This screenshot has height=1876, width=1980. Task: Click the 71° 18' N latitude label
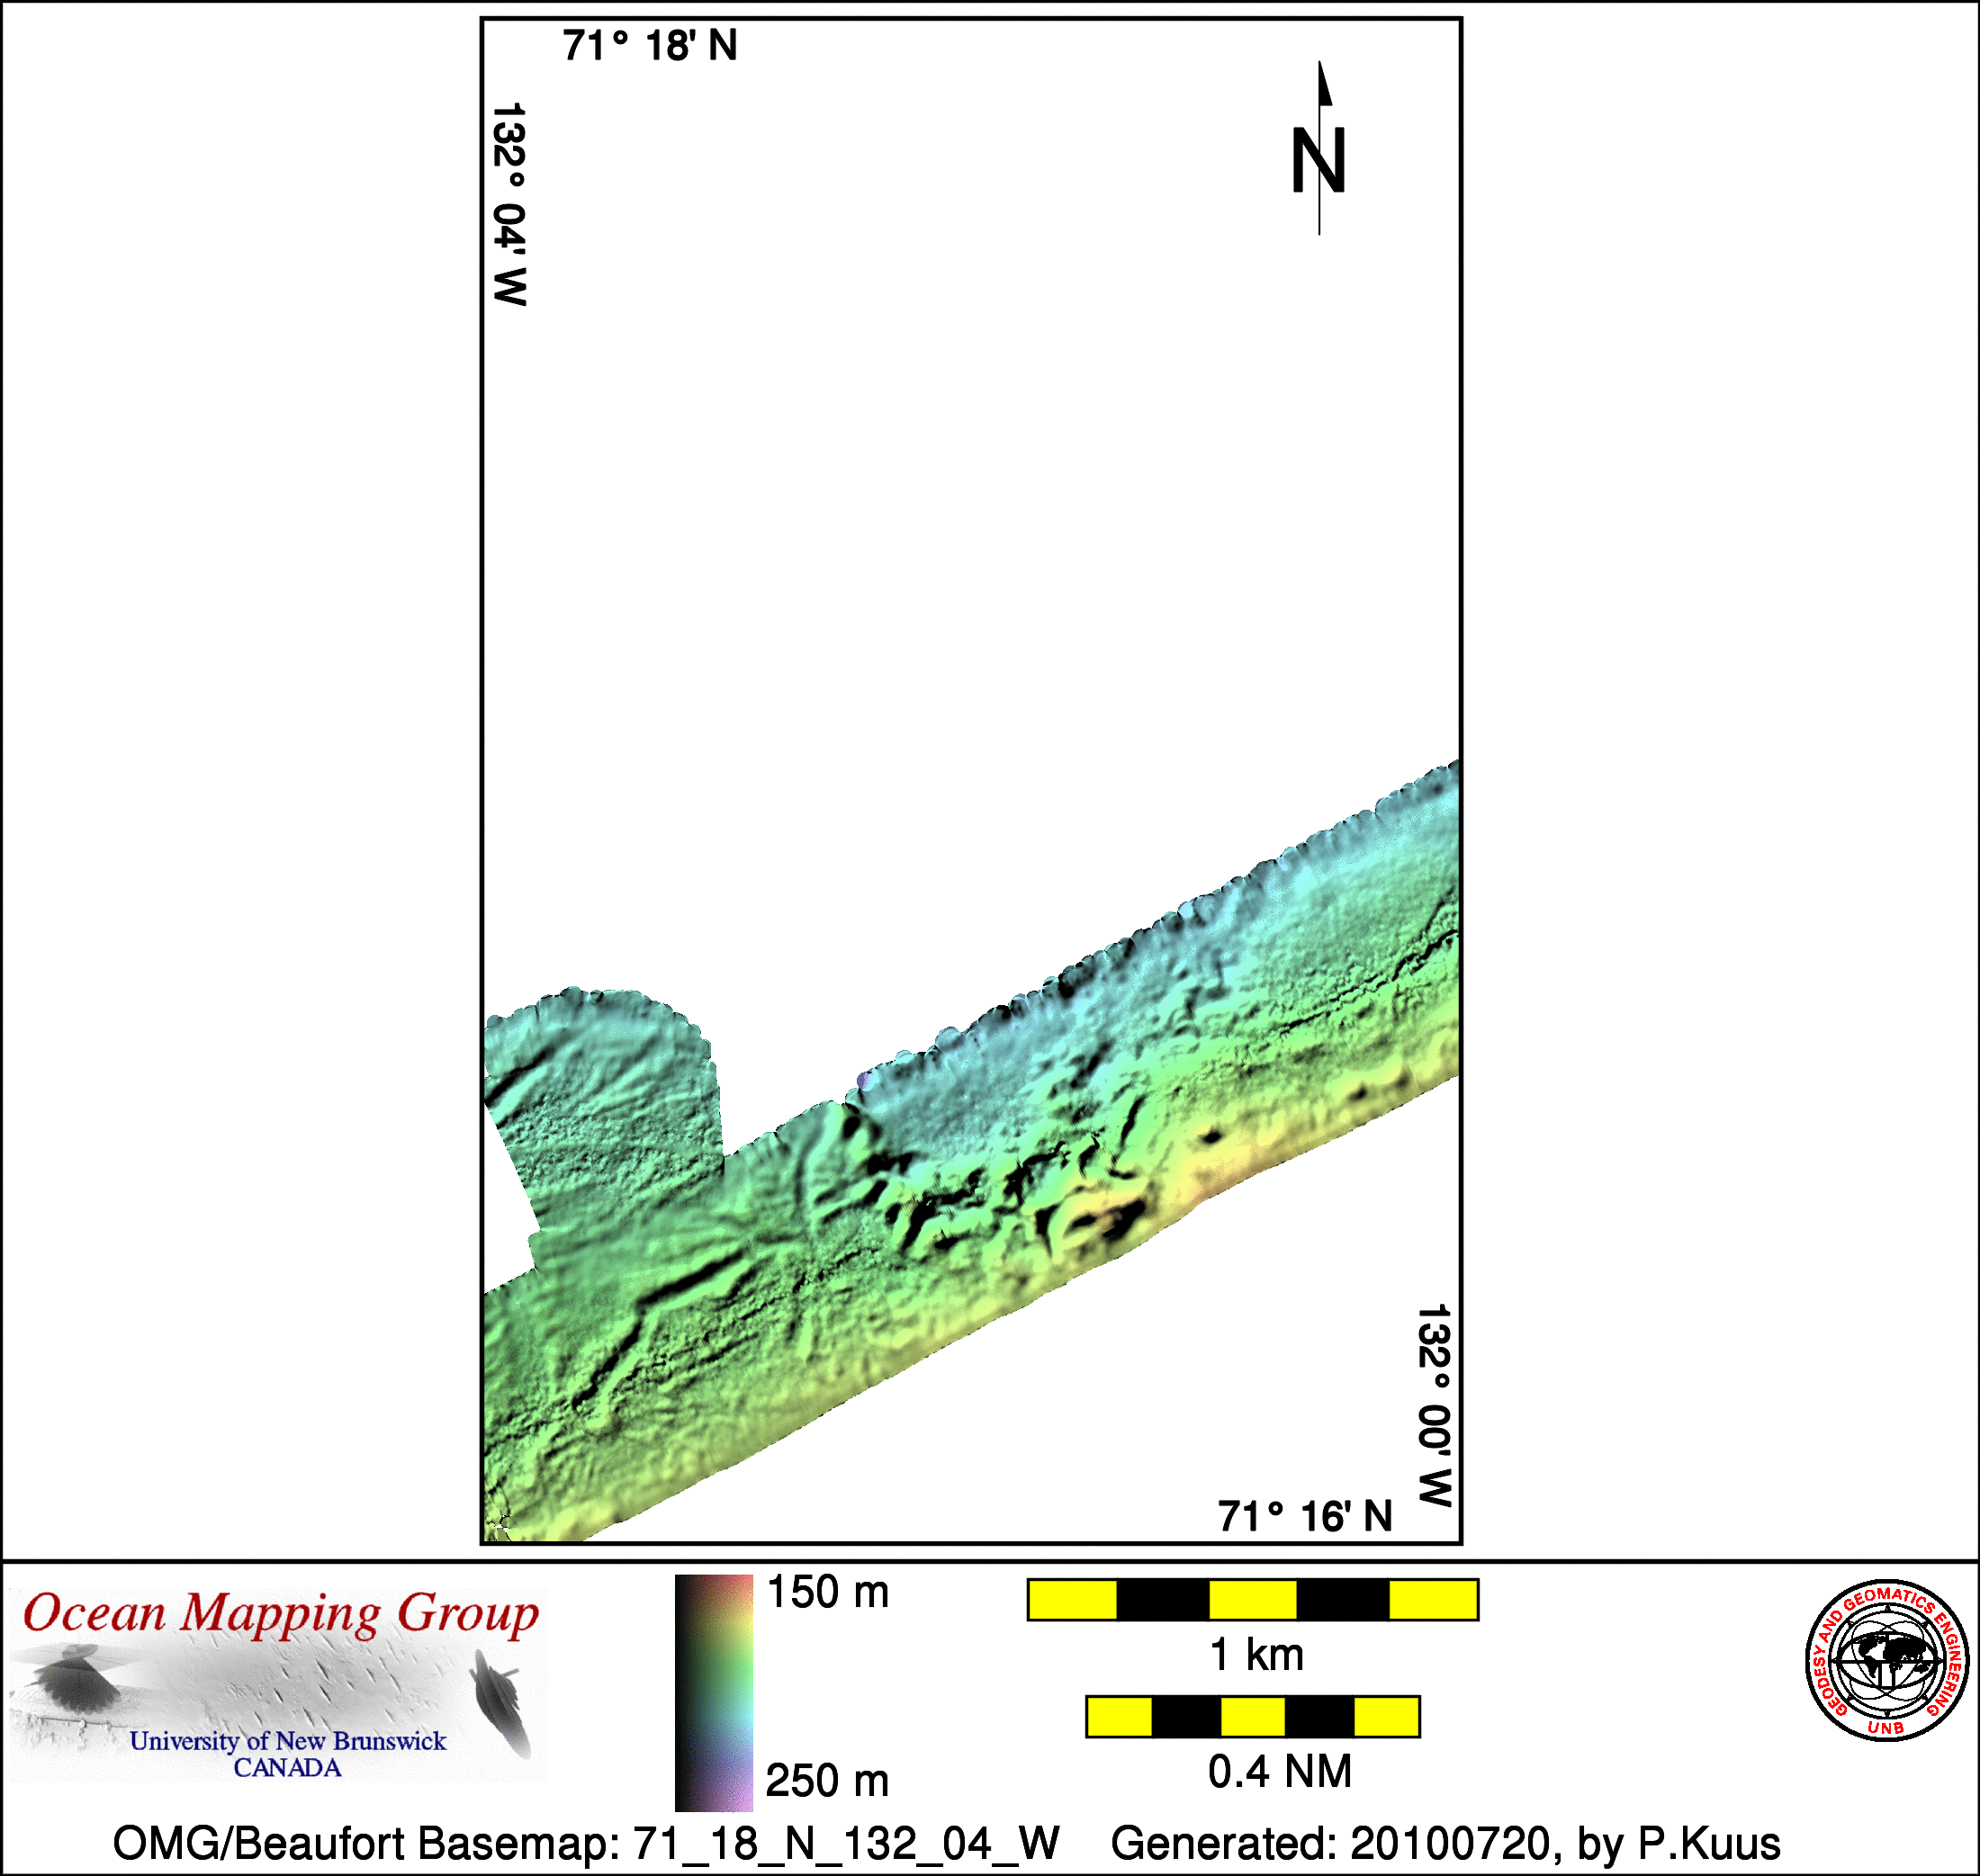click(x=650, y=46)
